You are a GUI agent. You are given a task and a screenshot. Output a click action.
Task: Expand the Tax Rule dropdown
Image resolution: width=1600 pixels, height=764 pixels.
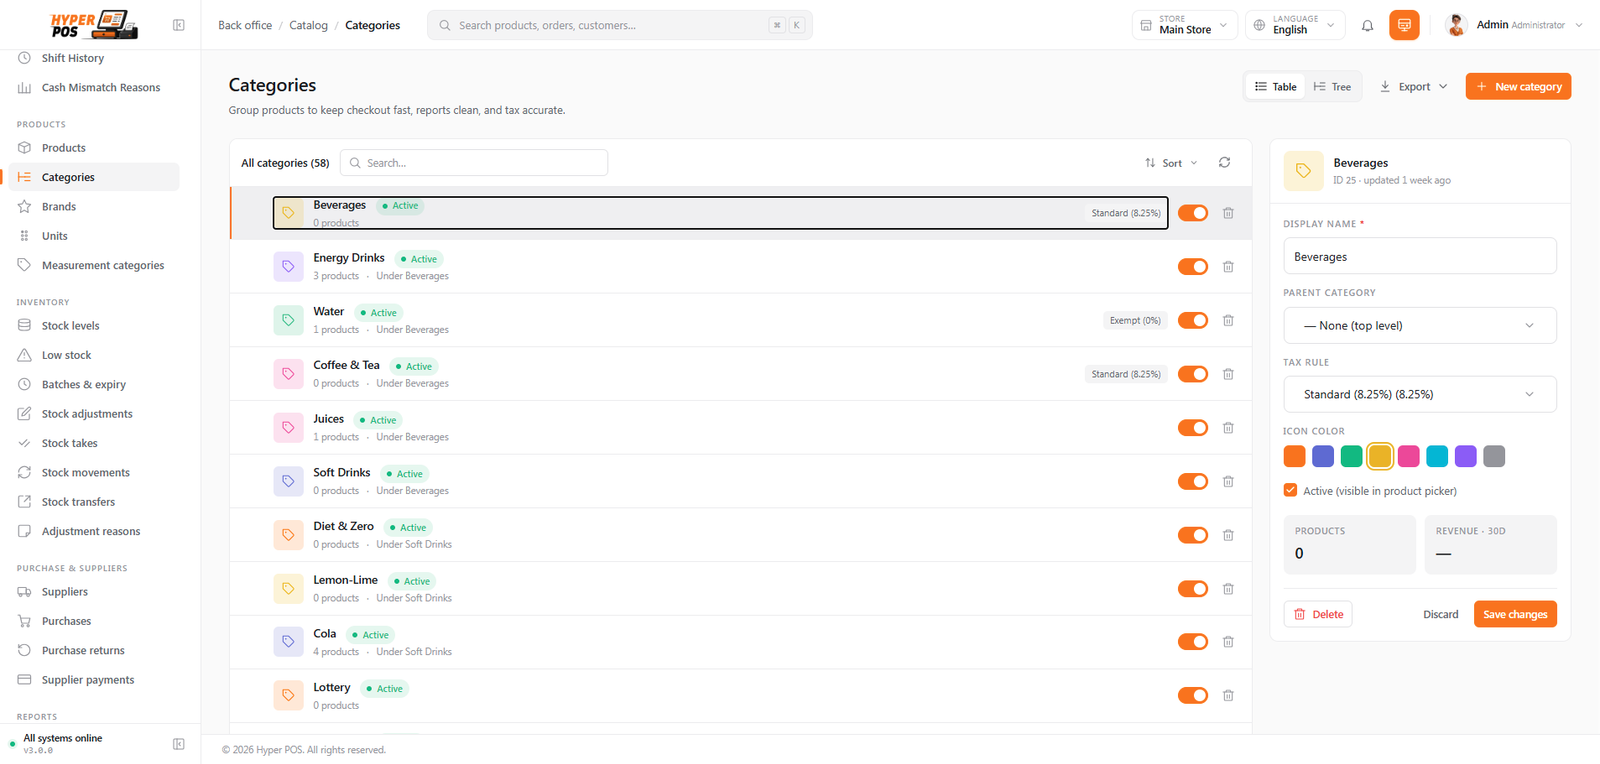pyautogui.click(x=1420, y=394)
